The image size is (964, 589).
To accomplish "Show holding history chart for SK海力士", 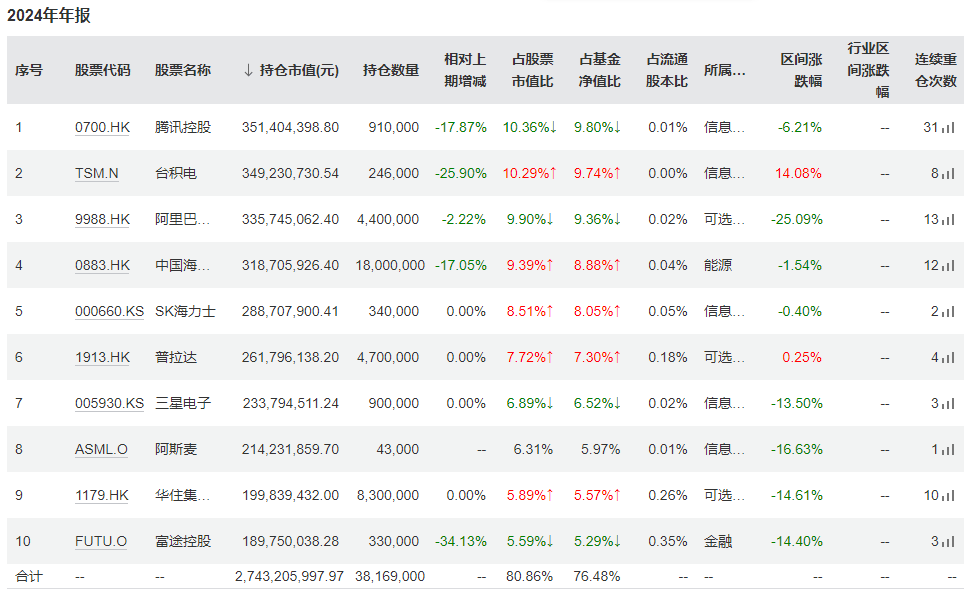I will pos(949,312).
